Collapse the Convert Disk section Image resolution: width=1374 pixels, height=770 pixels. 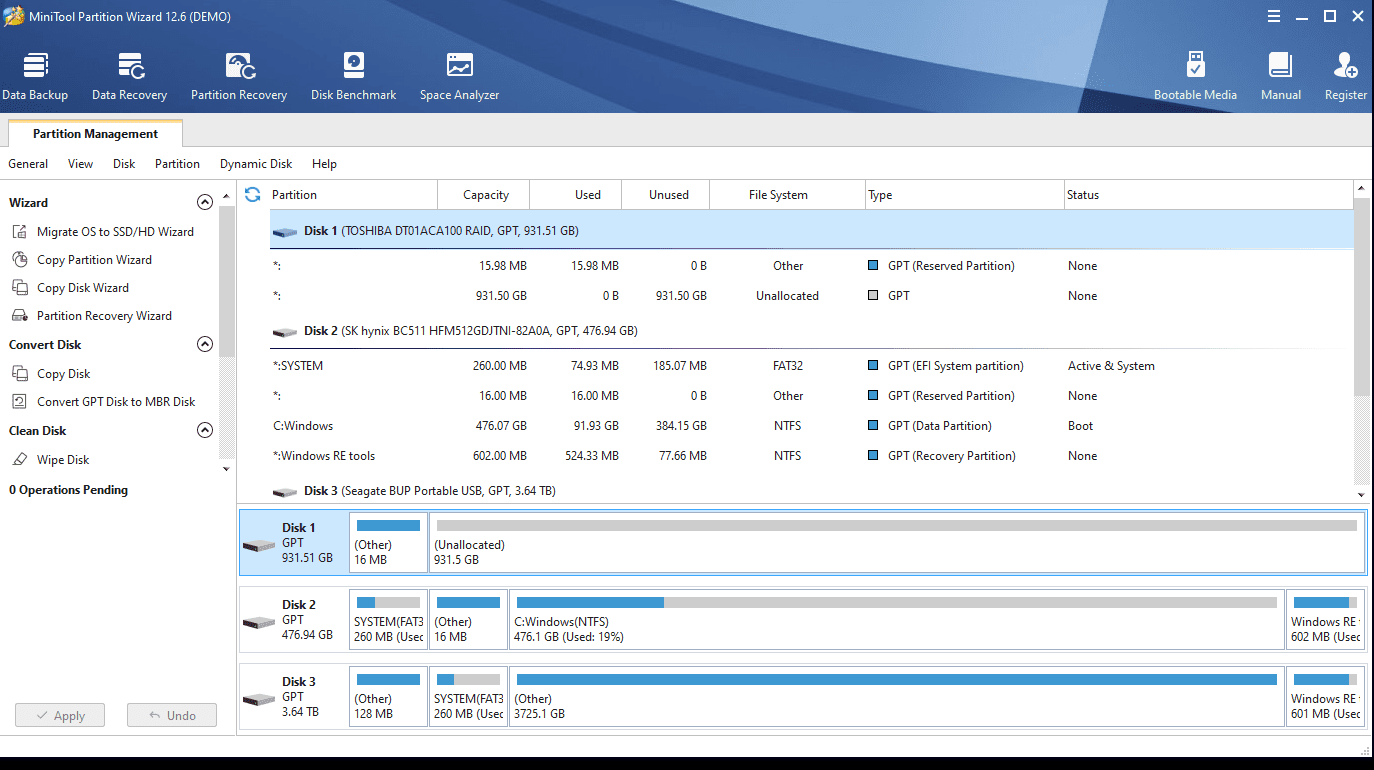205,344
